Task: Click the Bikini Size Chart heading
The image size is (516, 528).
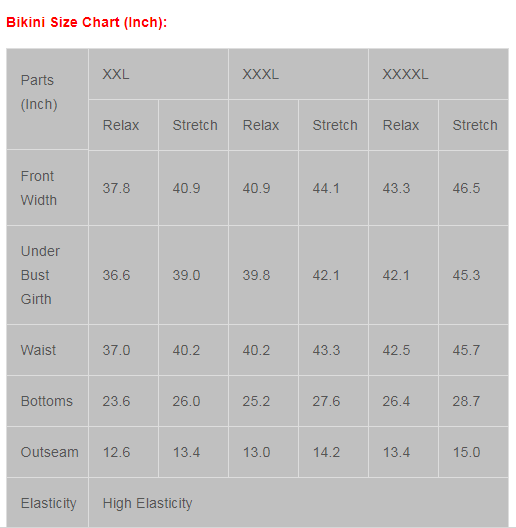Action: (87, 23)
